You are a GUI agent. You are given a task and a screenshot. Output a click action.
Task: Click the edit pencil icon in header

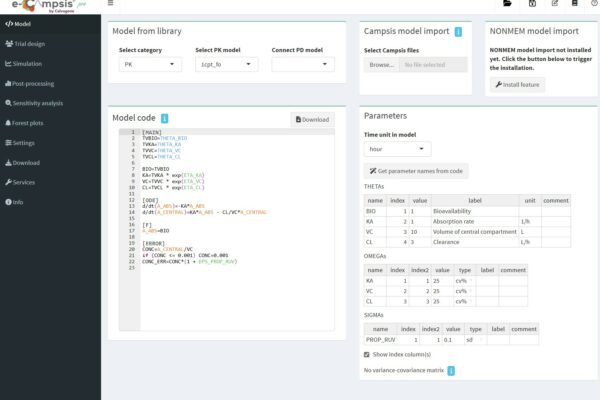[x=555, y=5]
